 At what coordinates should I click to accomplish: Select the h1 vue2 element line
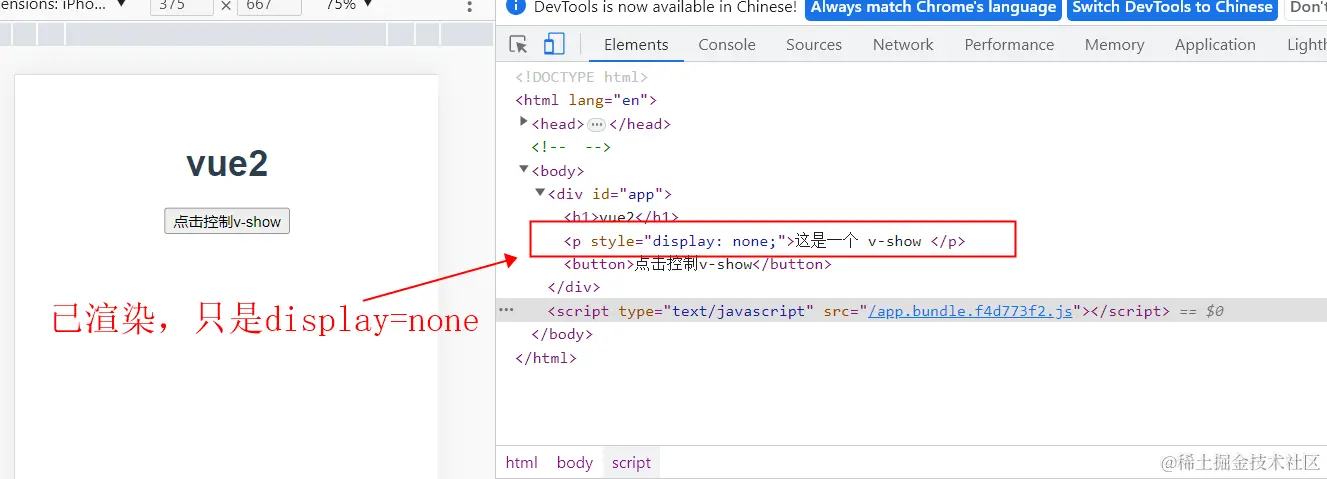tap(621, 217)
